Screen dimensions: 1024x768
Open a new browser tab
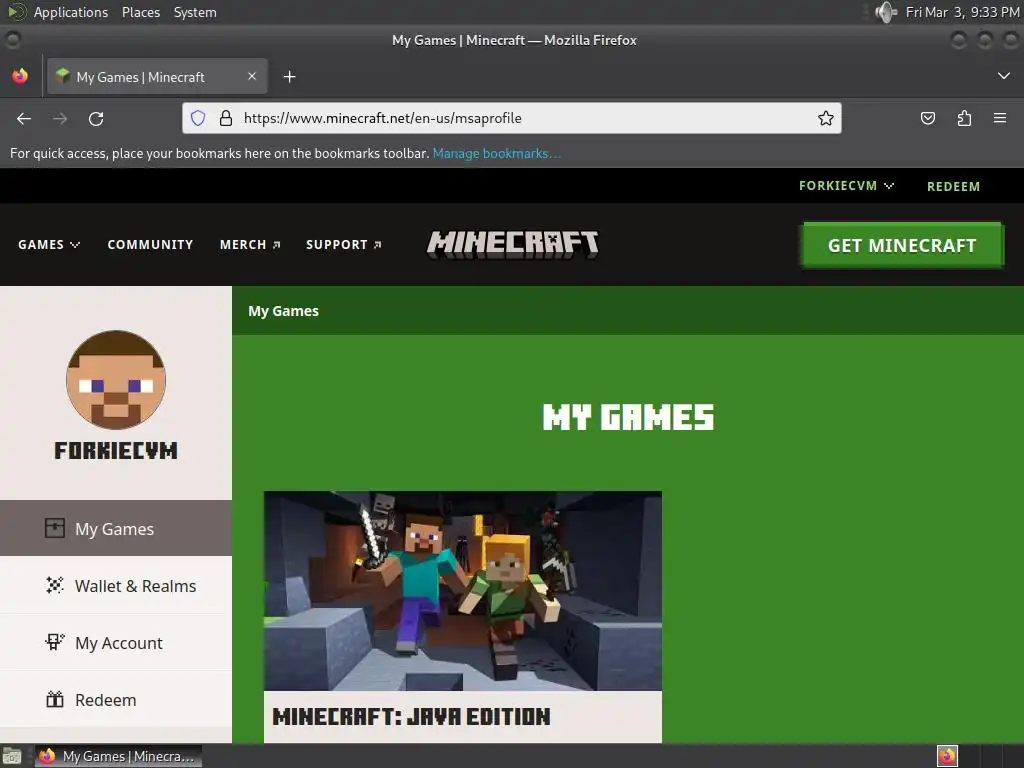[x=289, y=77]
